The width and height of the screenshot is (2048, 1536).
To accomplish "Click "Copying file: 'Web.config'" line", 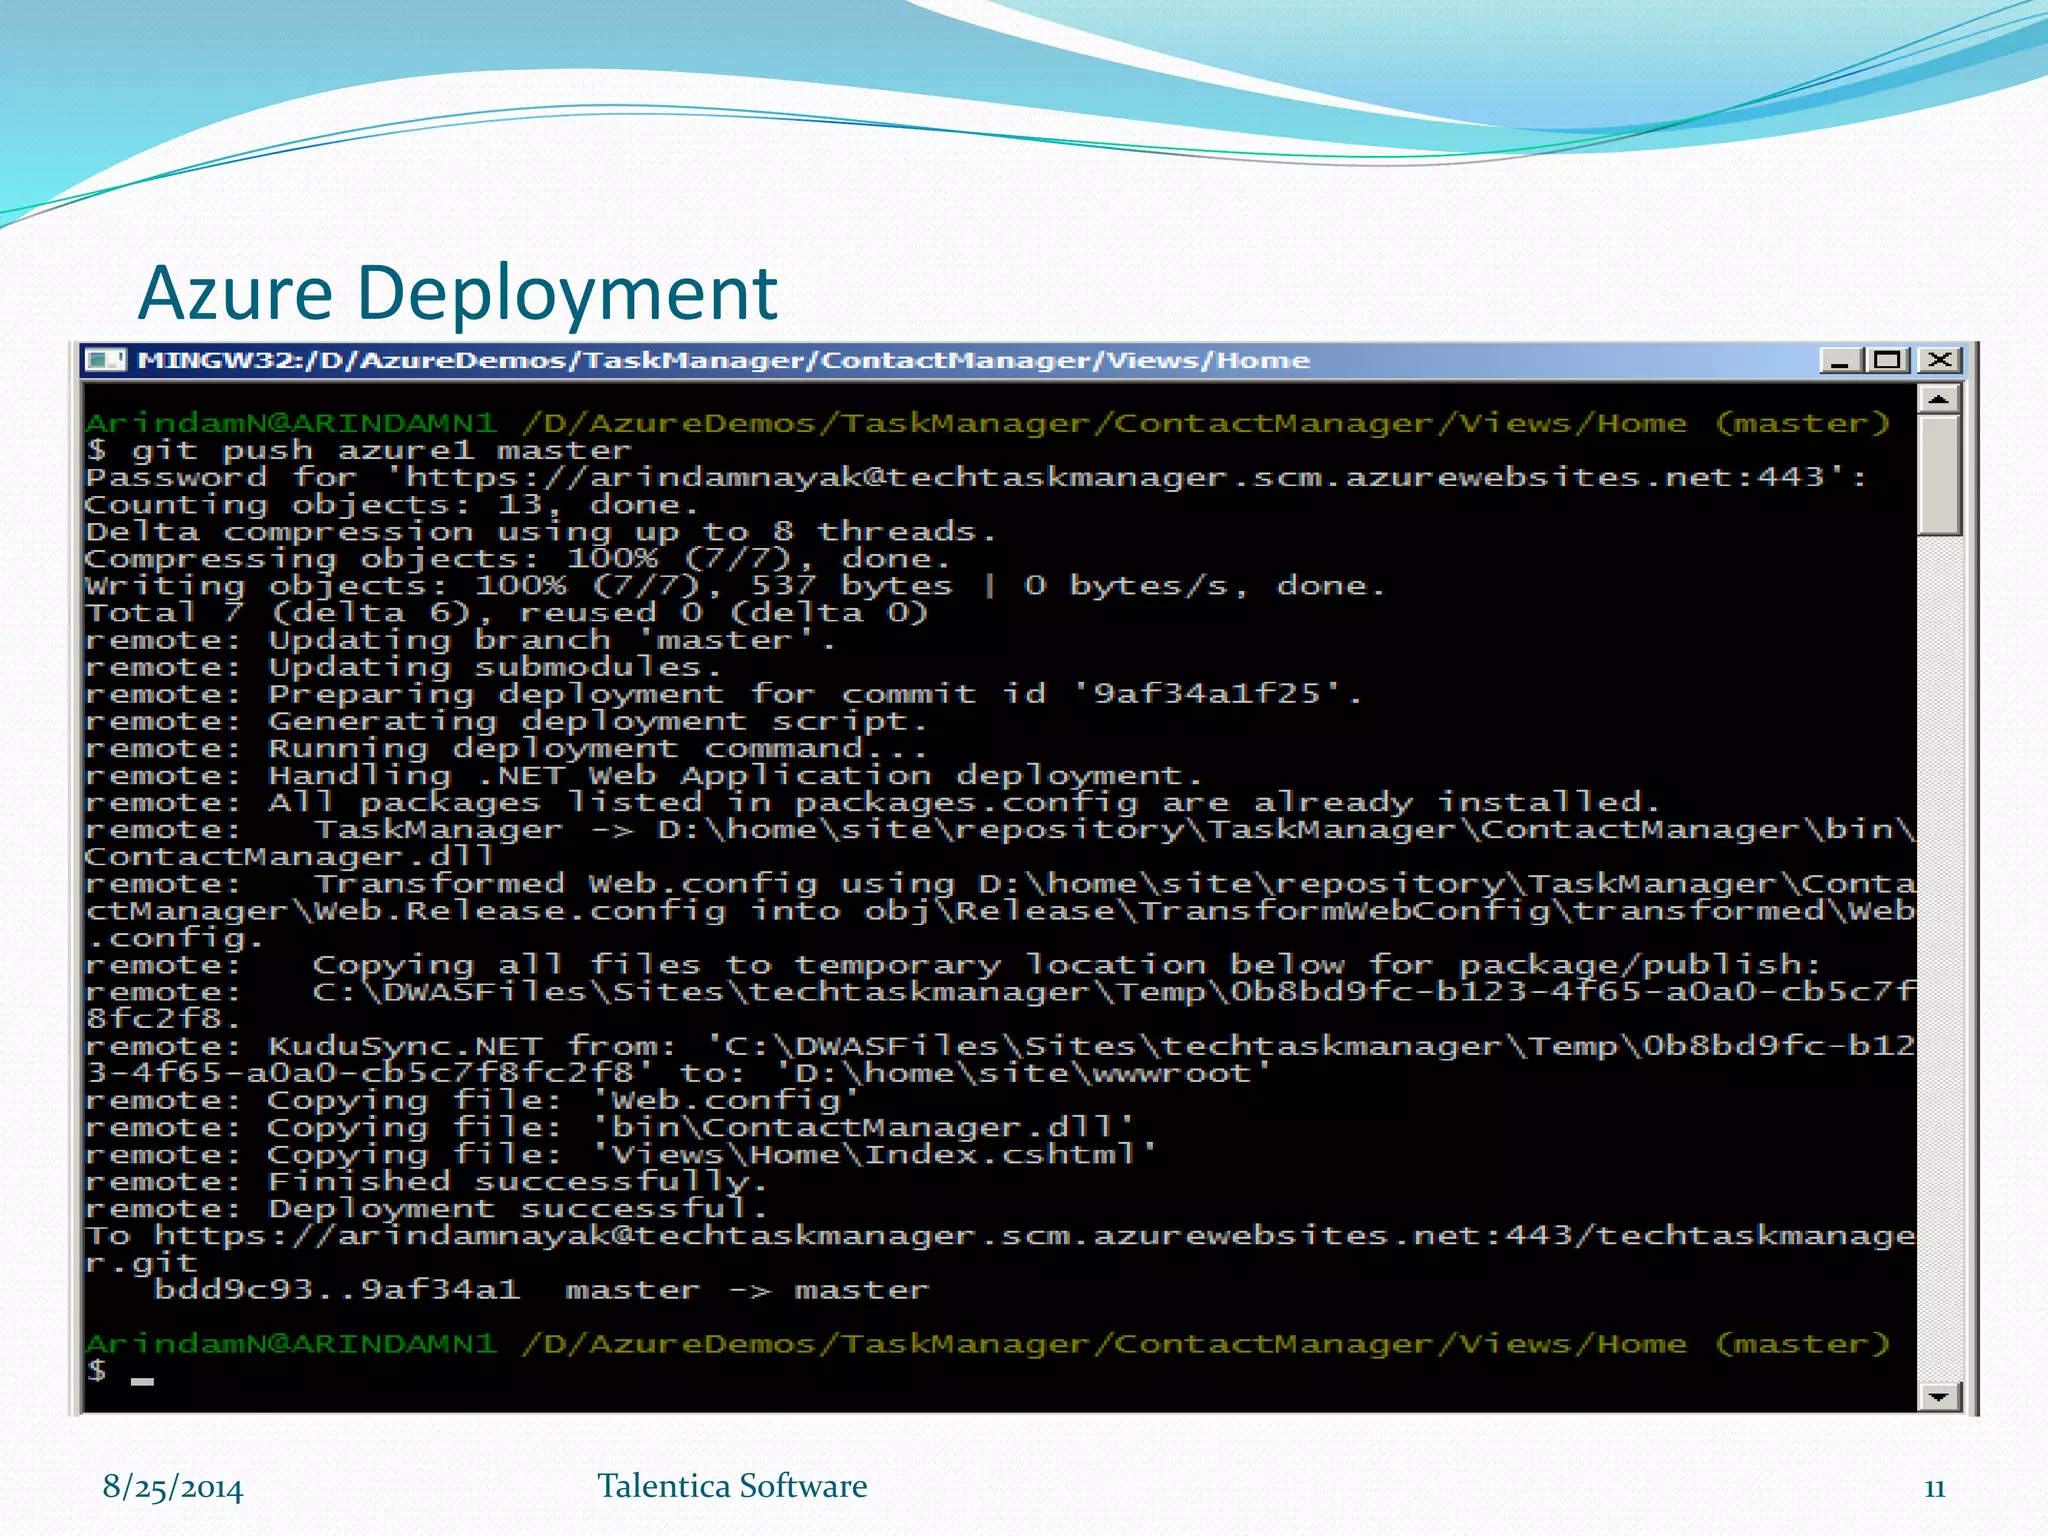I will (473, 1100).
